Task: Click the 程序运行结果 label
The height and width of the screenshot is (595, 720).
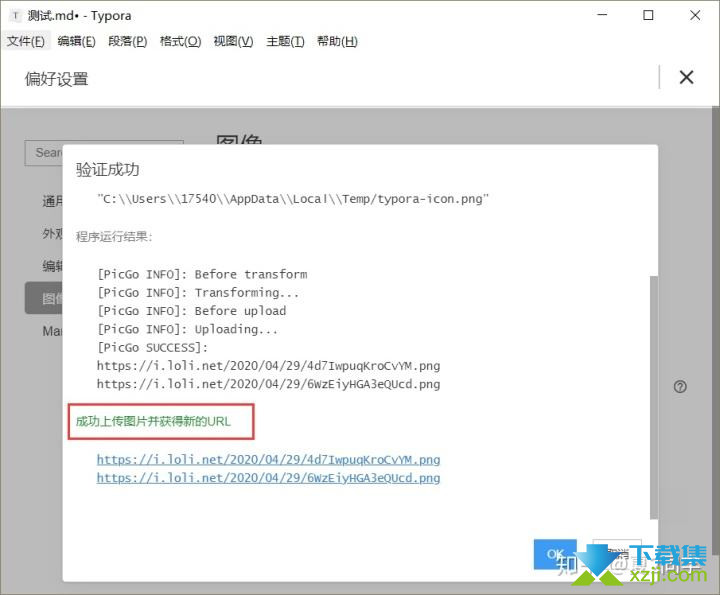Action: pos(114,236)
